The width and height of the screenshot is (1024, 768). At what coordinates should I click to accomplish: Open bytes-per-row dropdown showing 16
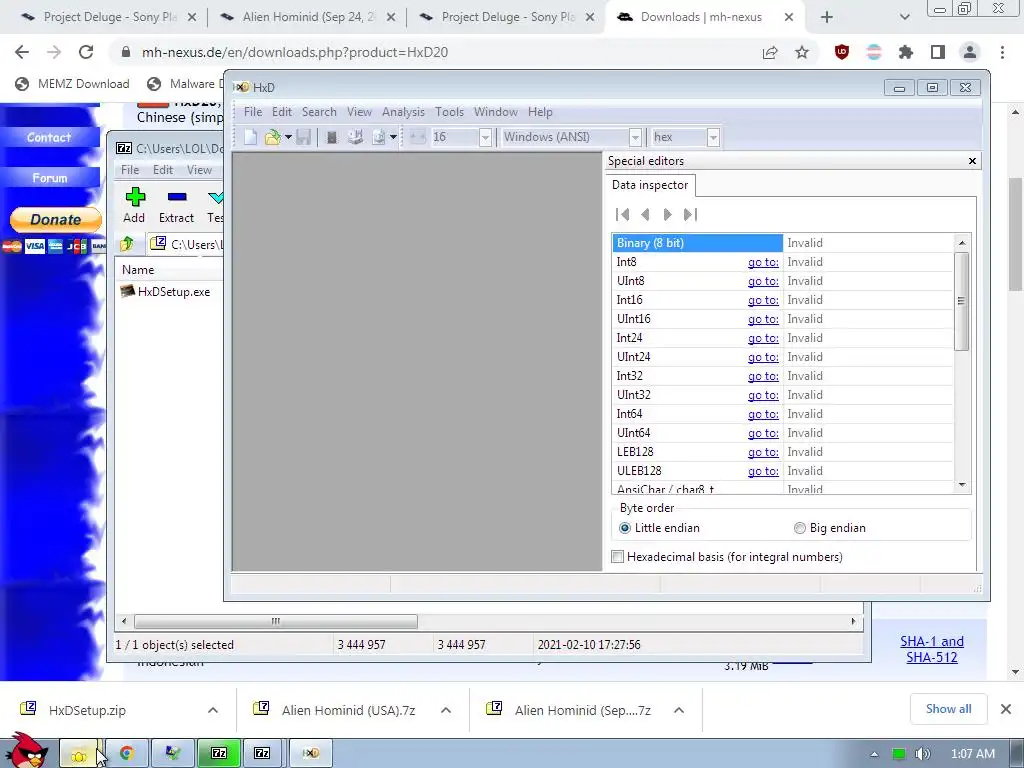pyautogui.click(x=485, y=137)
